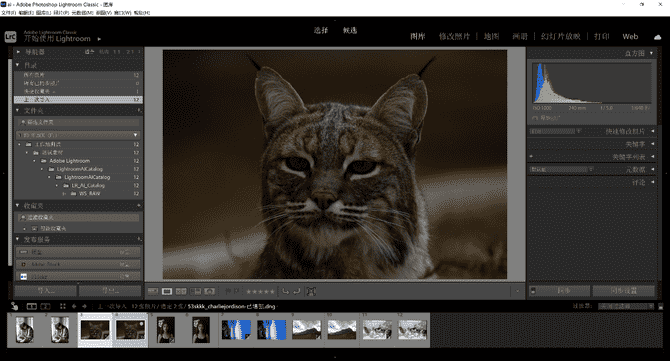Open Compare view from toolbar
This screenshot has width=670, height=361.
[181, 291]
